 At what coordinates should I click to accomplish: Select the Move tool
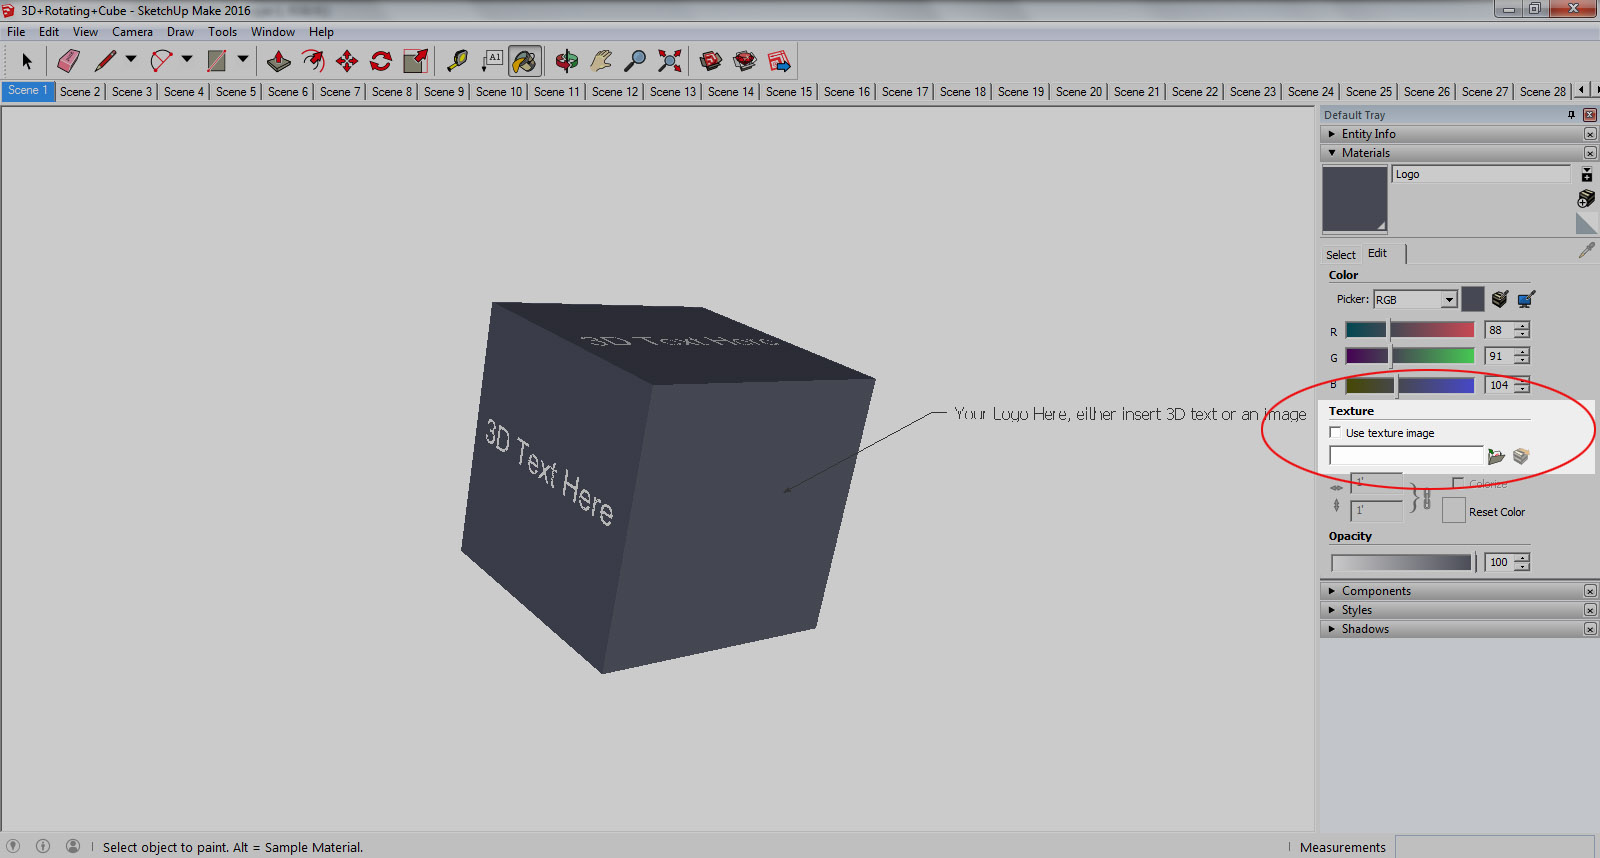point(347,62)
